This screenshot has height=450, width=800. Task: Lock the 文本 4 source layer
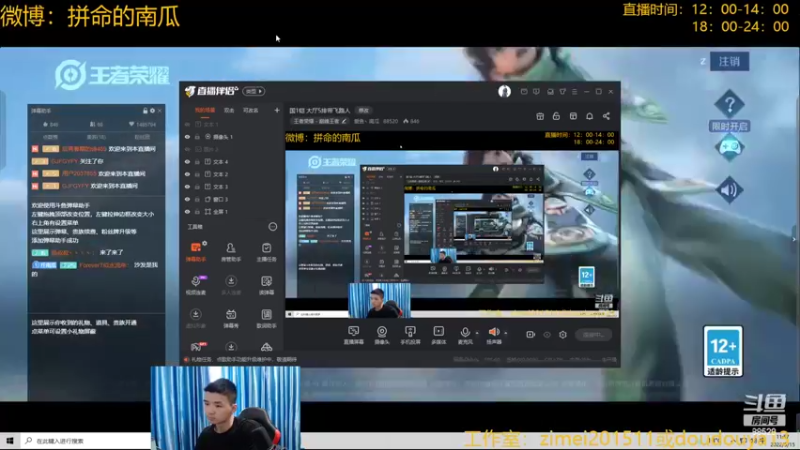coord(197,162)
